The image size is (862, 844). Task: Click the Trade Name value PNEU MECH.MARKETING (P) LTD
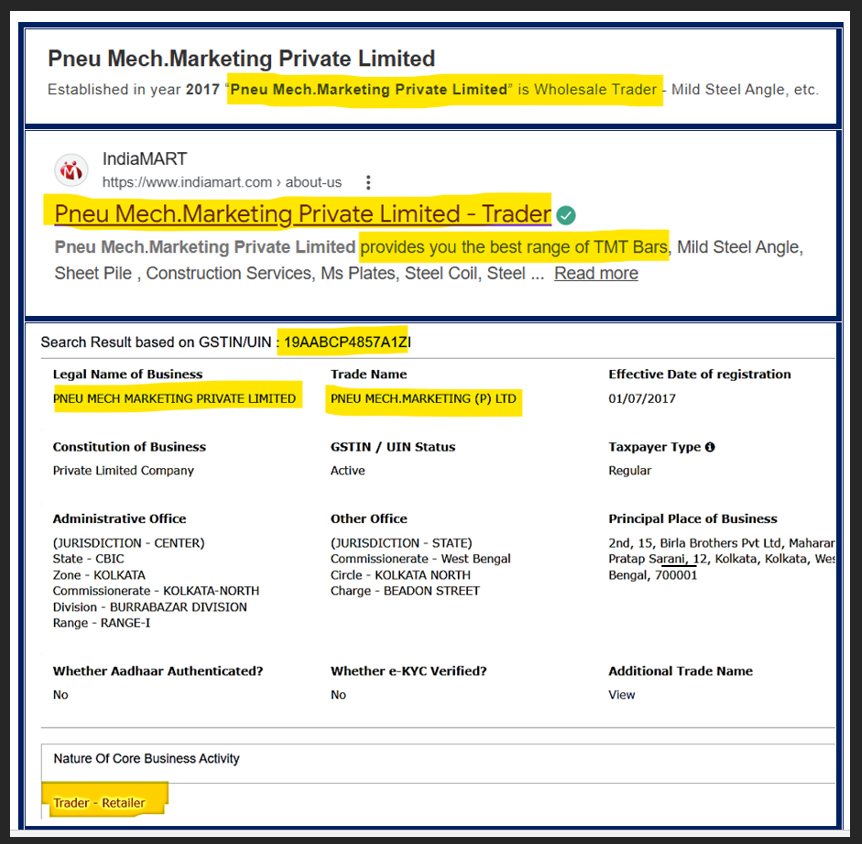coord(423,398)
